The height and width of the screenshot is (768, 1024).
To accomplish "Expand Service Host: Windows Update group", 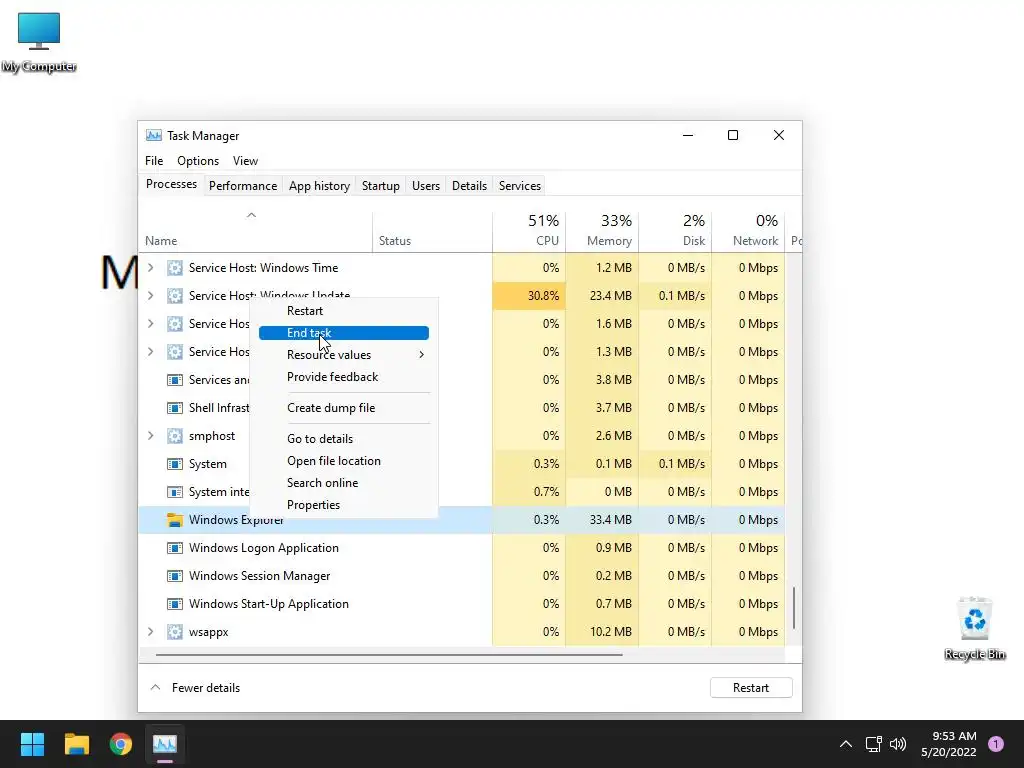I will tap(151, 296).
